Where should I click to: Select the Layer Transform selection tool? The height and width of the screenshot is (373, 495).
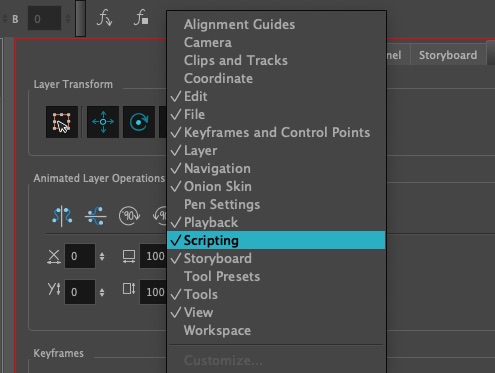[x=62, y=122]
